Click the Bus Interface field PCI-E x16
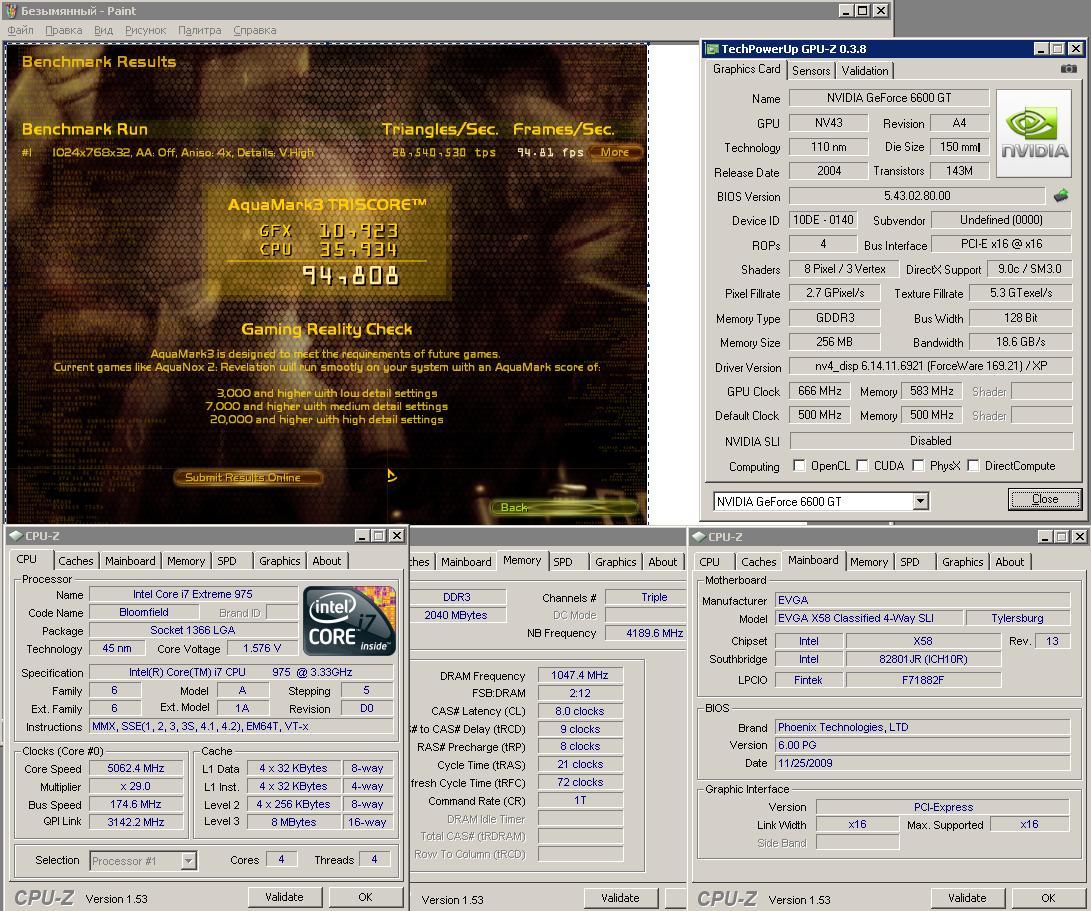1091x911 pixels. 1001,244
